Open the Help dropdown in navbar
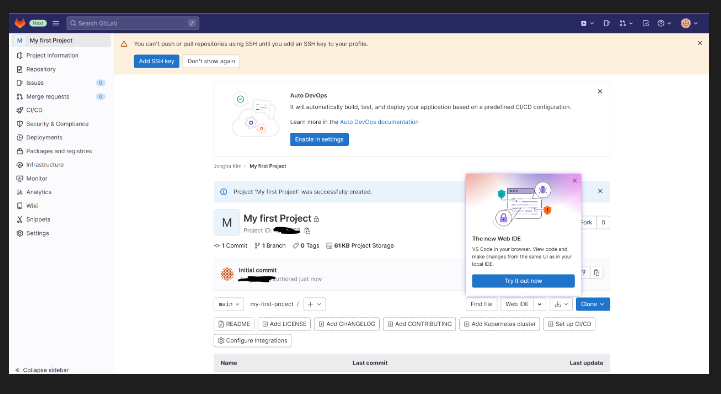This screenshot has width=721, height=394. [x=664, y=23]
